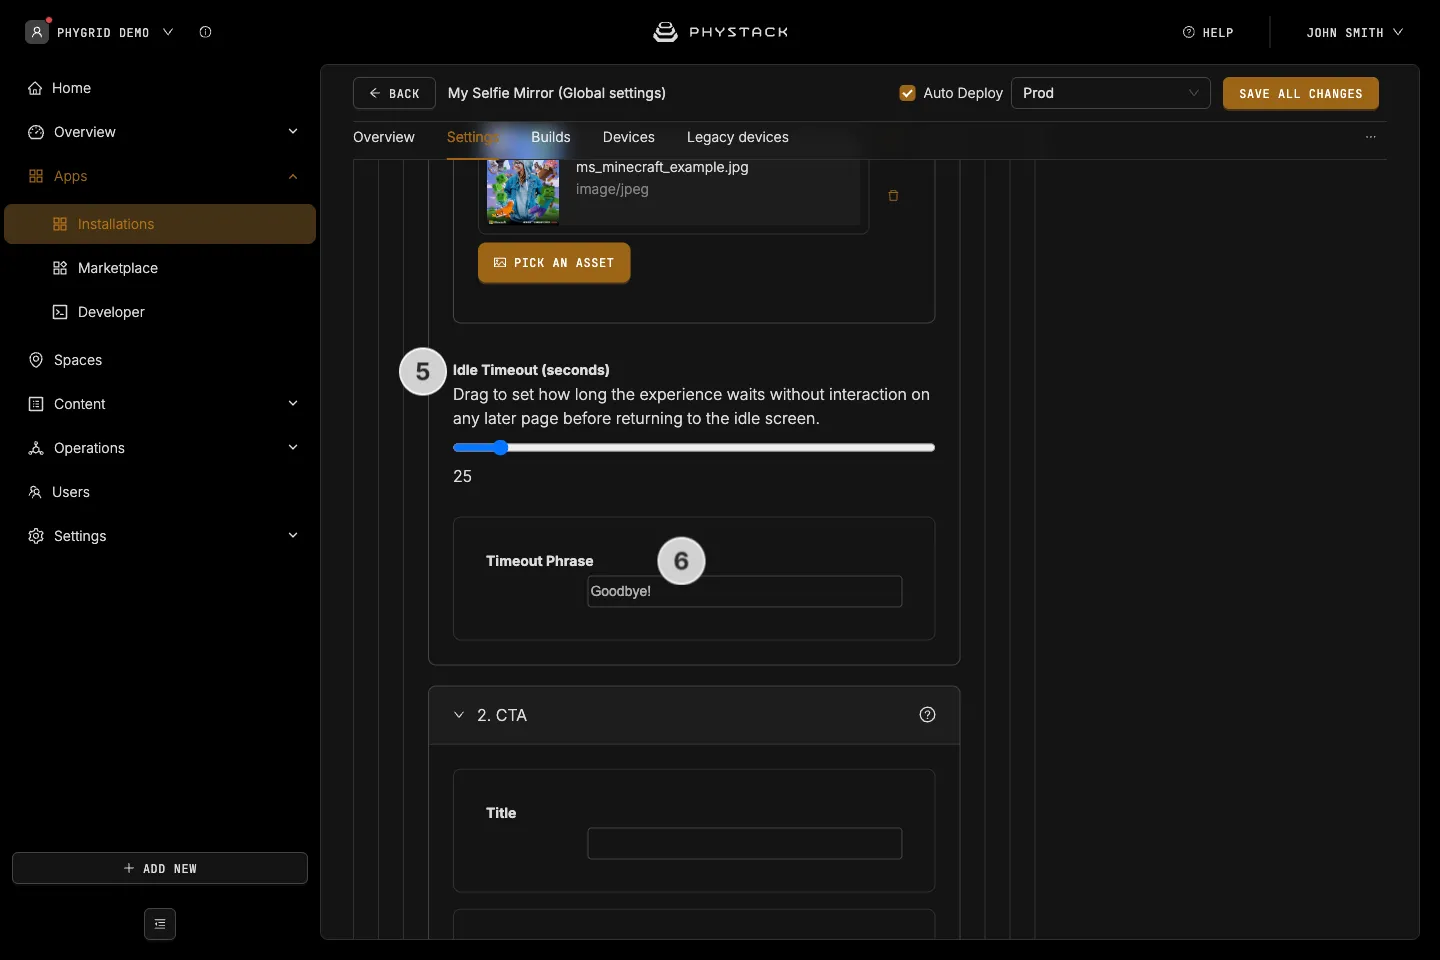
Task: Click the Developer terminal icon
Action: click(x=60, y=312)
